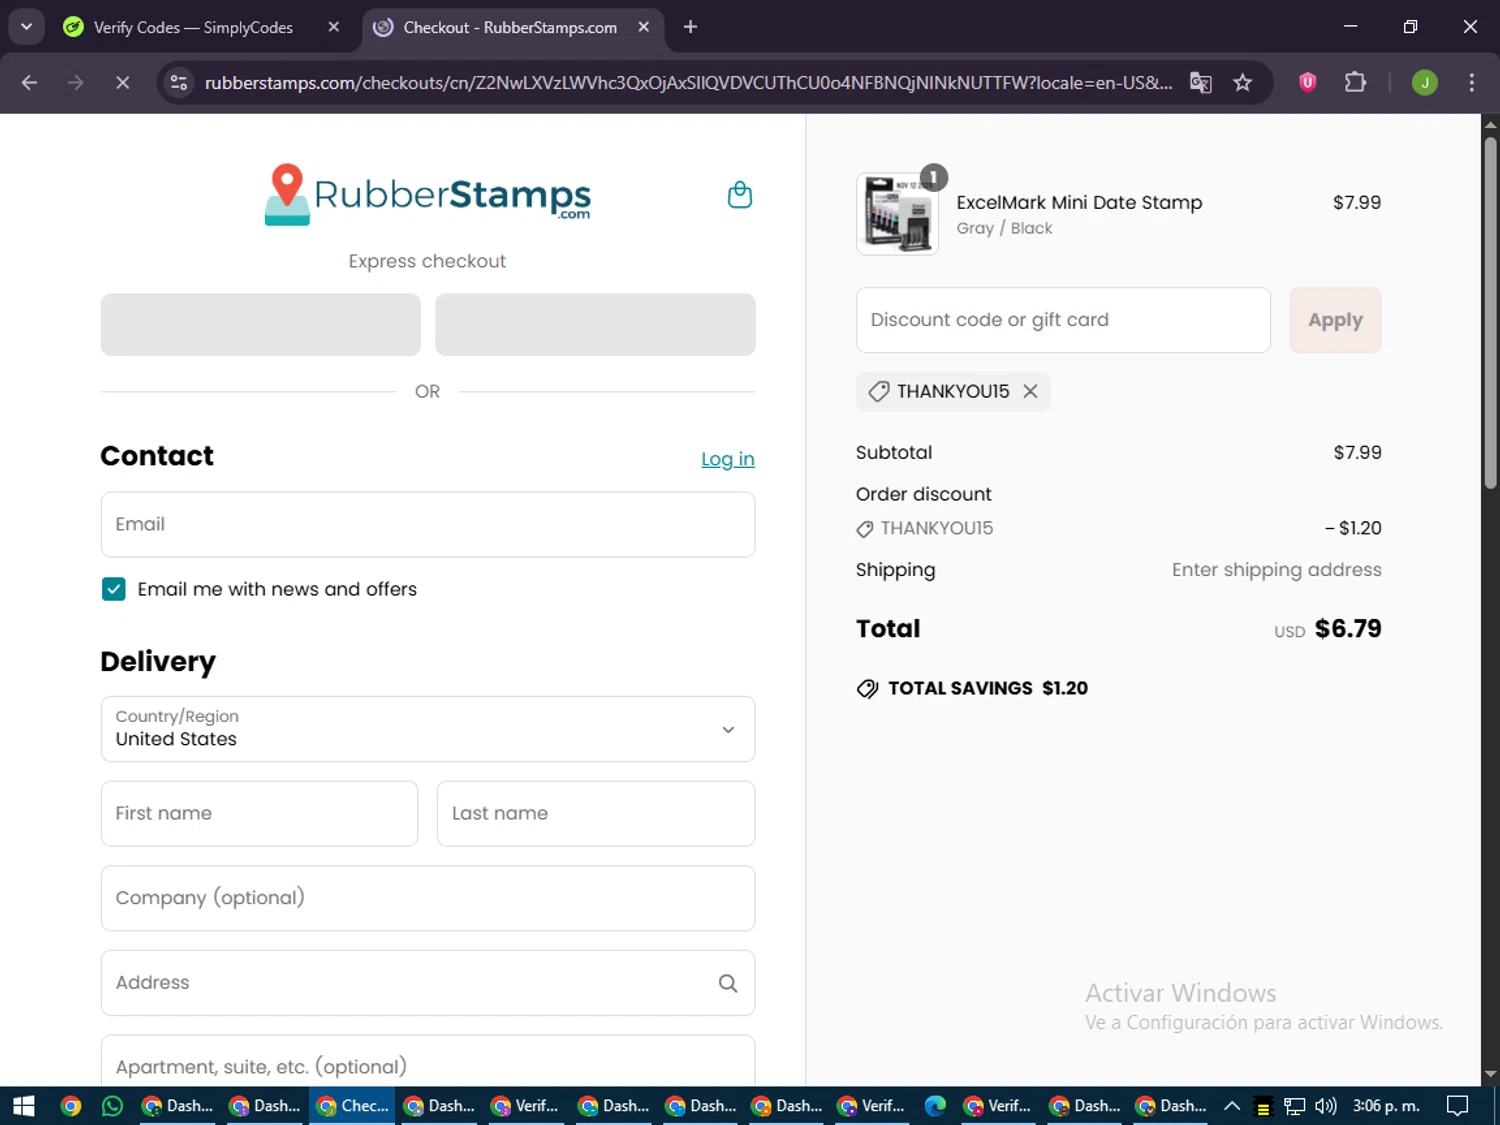Click the taskbar clock showing 3:06 p. m.
Image resolution: width=1500 pixels, height=1125 pixels.
(1386, 1106)
